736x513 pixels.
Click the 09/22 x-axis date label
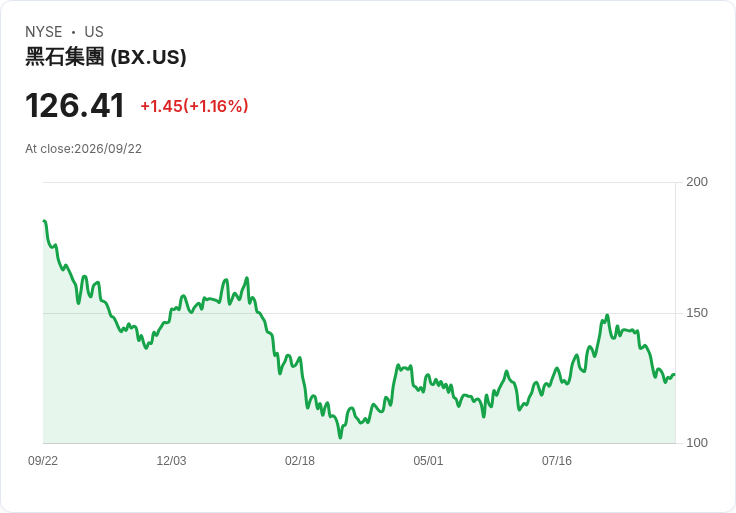click(x=43, y=460)
